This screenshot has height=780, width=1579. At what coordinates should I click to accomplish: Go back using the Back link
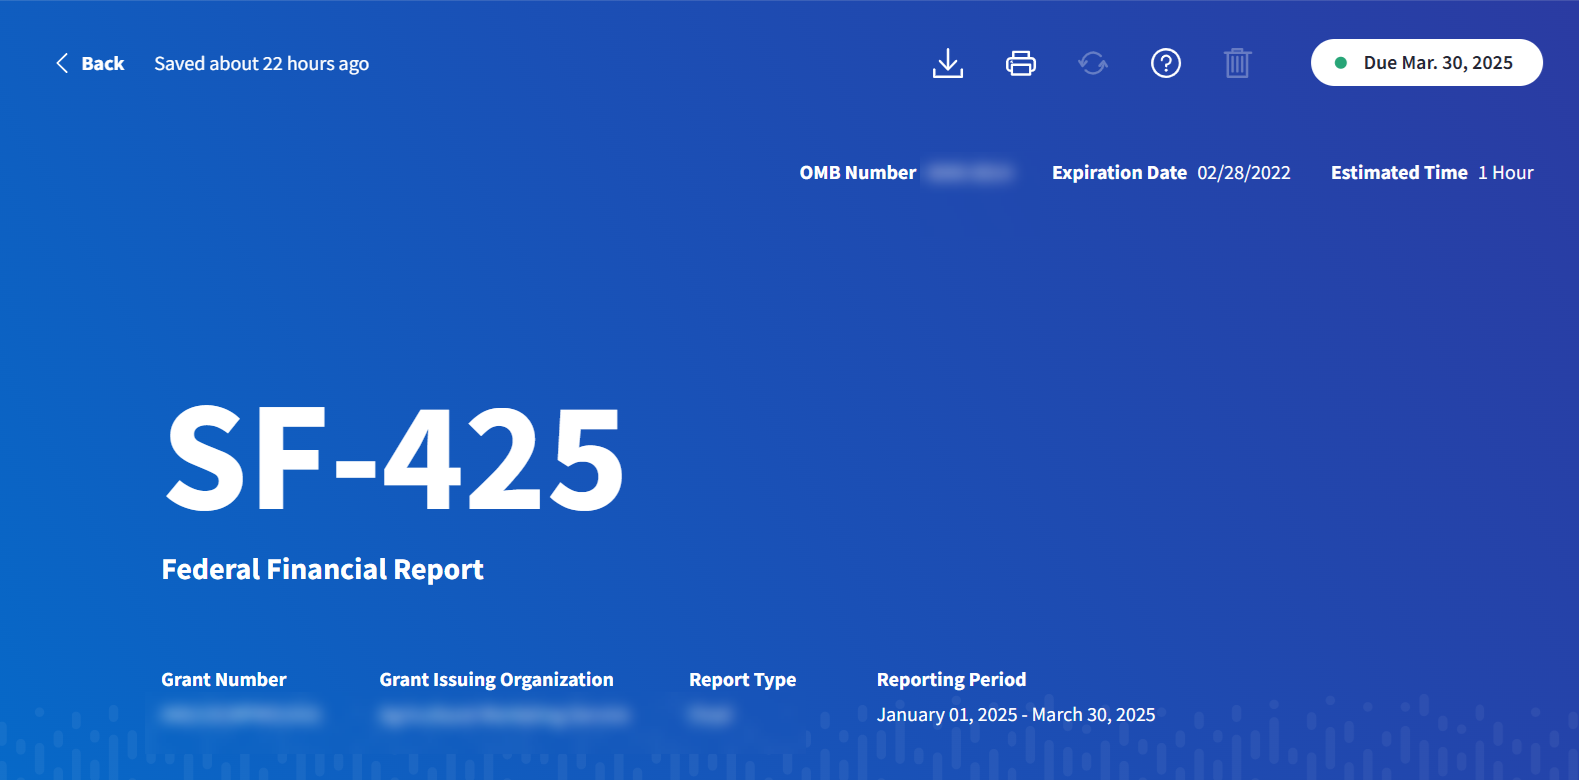click(x=102, y=63)
